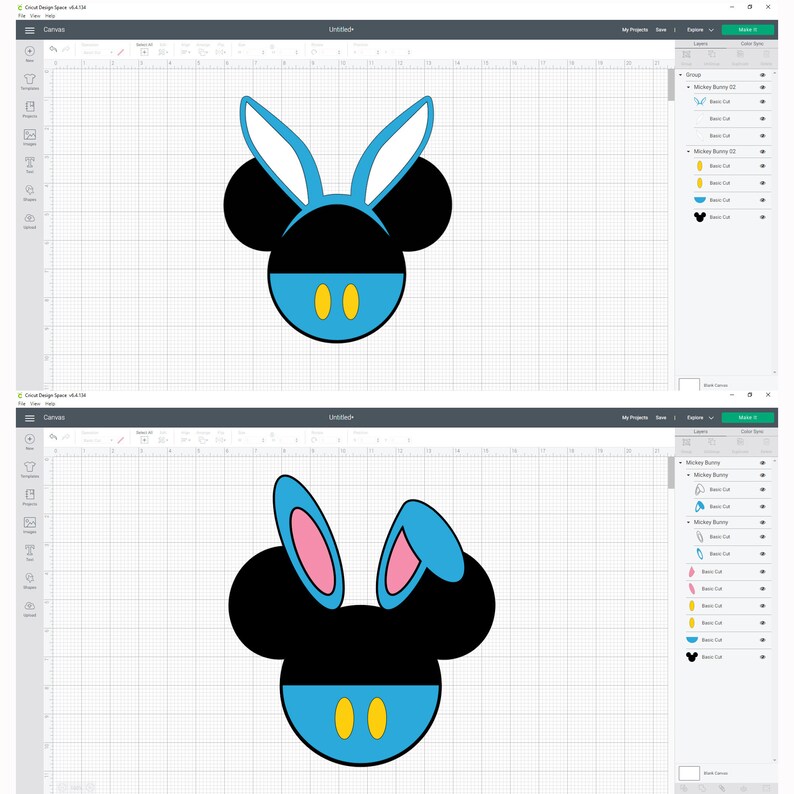Hide black Mickey head layer in lower window
794x794 pixels.
(x=763, y=657)
